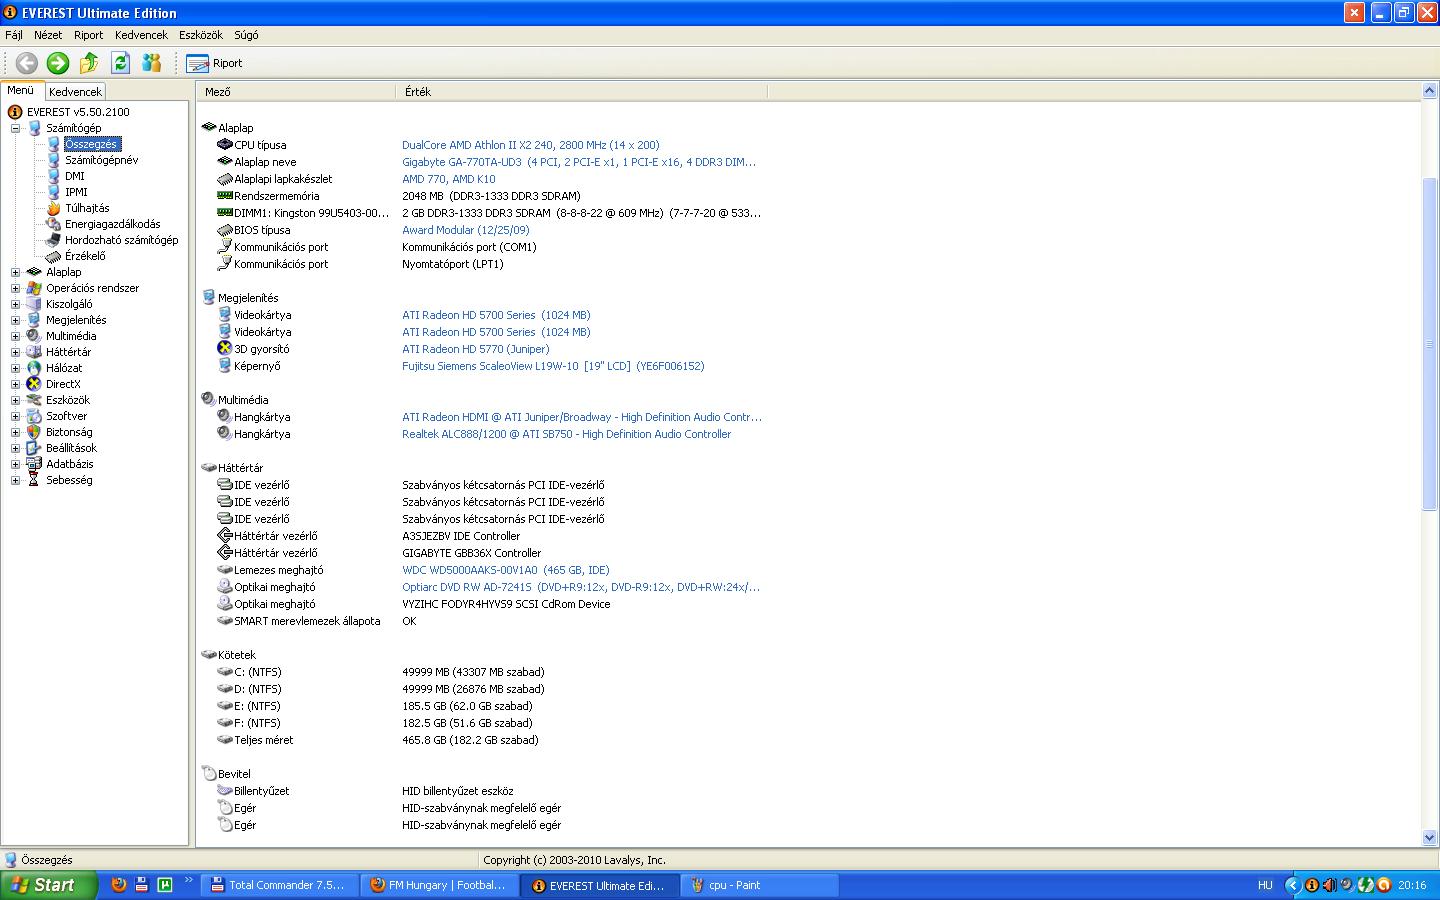Viewport: 1440px width, 900px height.
Task: Open the Nézet menu
Action: pos(48,35)
